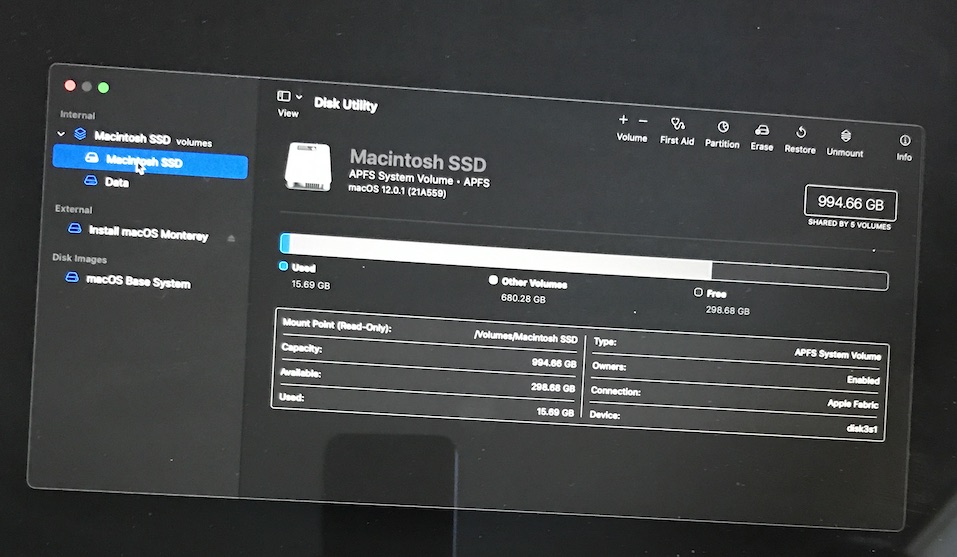957x557 pixels.
Task: Click the External sidebar section header
Action: coord(73,209)
